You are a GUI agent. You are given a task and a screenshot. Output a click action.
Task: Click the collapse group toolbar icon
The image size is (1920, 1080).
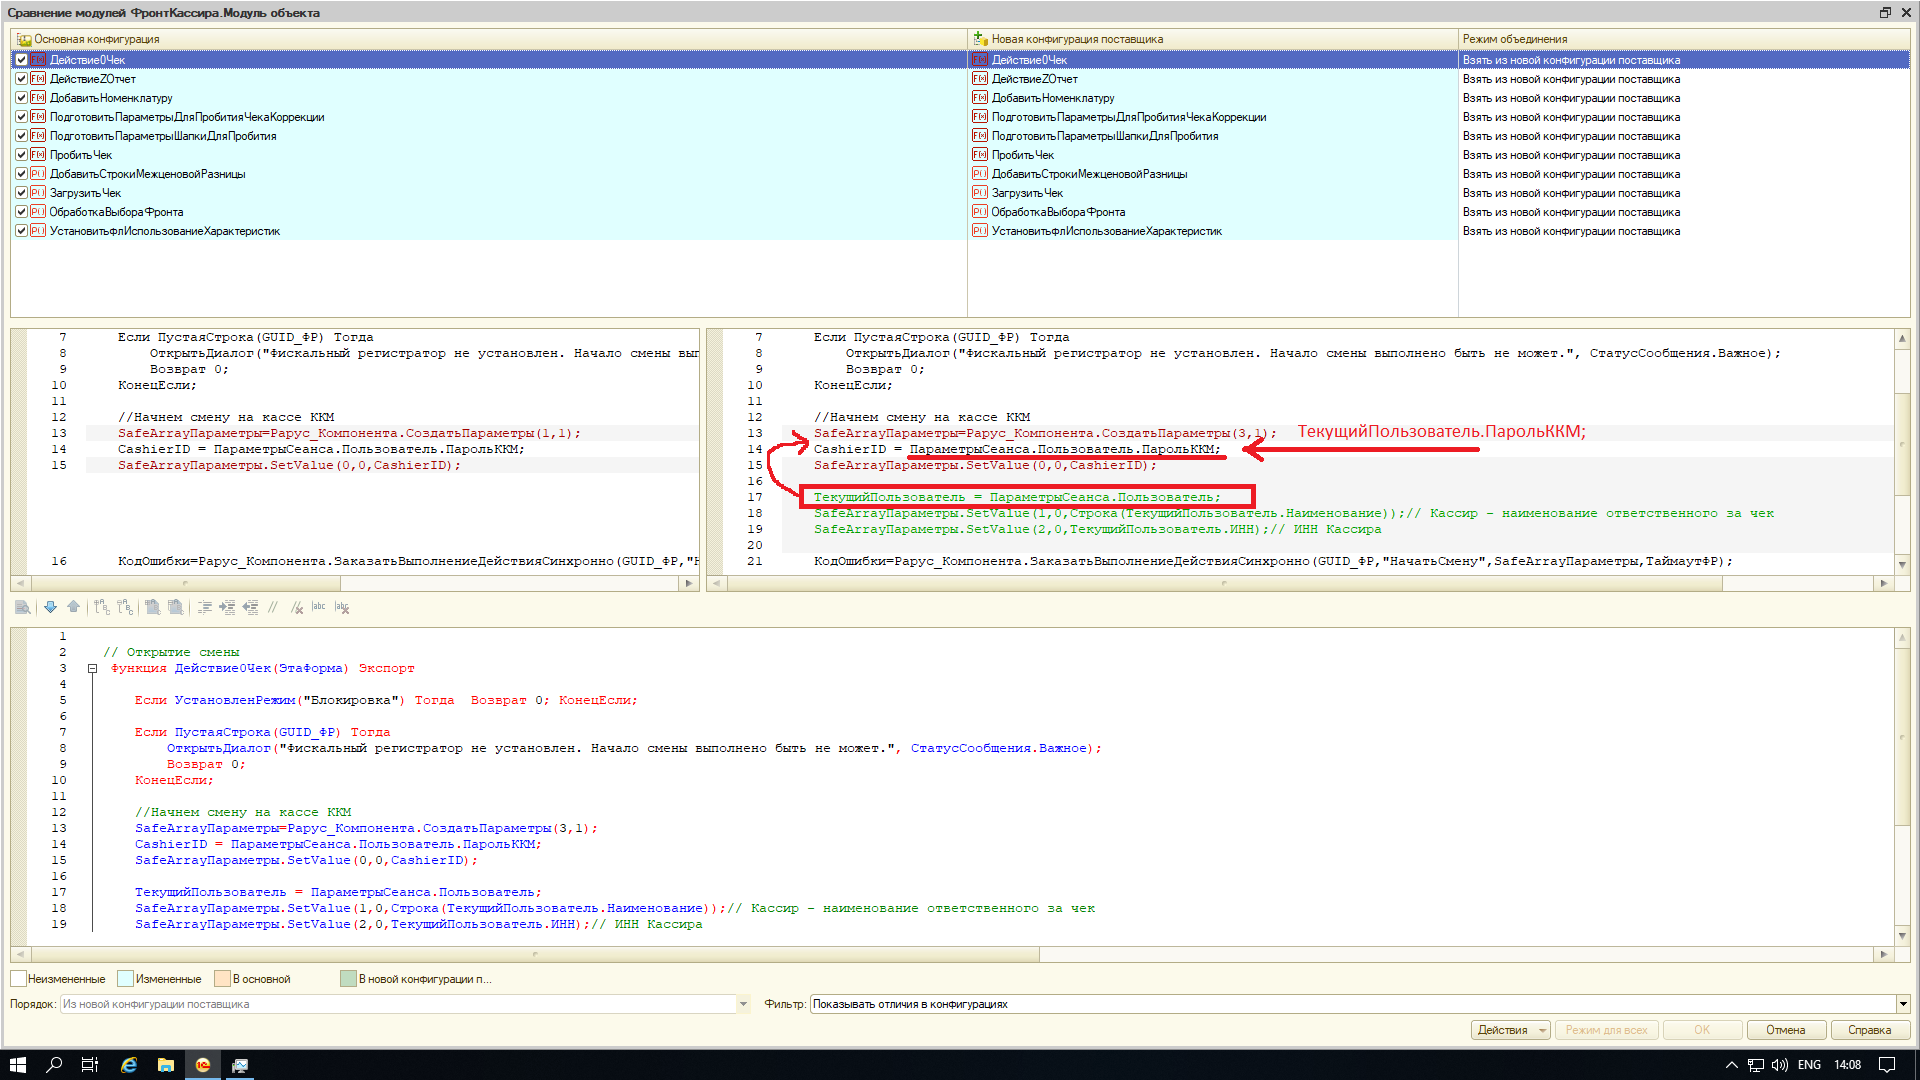(x=125, y=607)
